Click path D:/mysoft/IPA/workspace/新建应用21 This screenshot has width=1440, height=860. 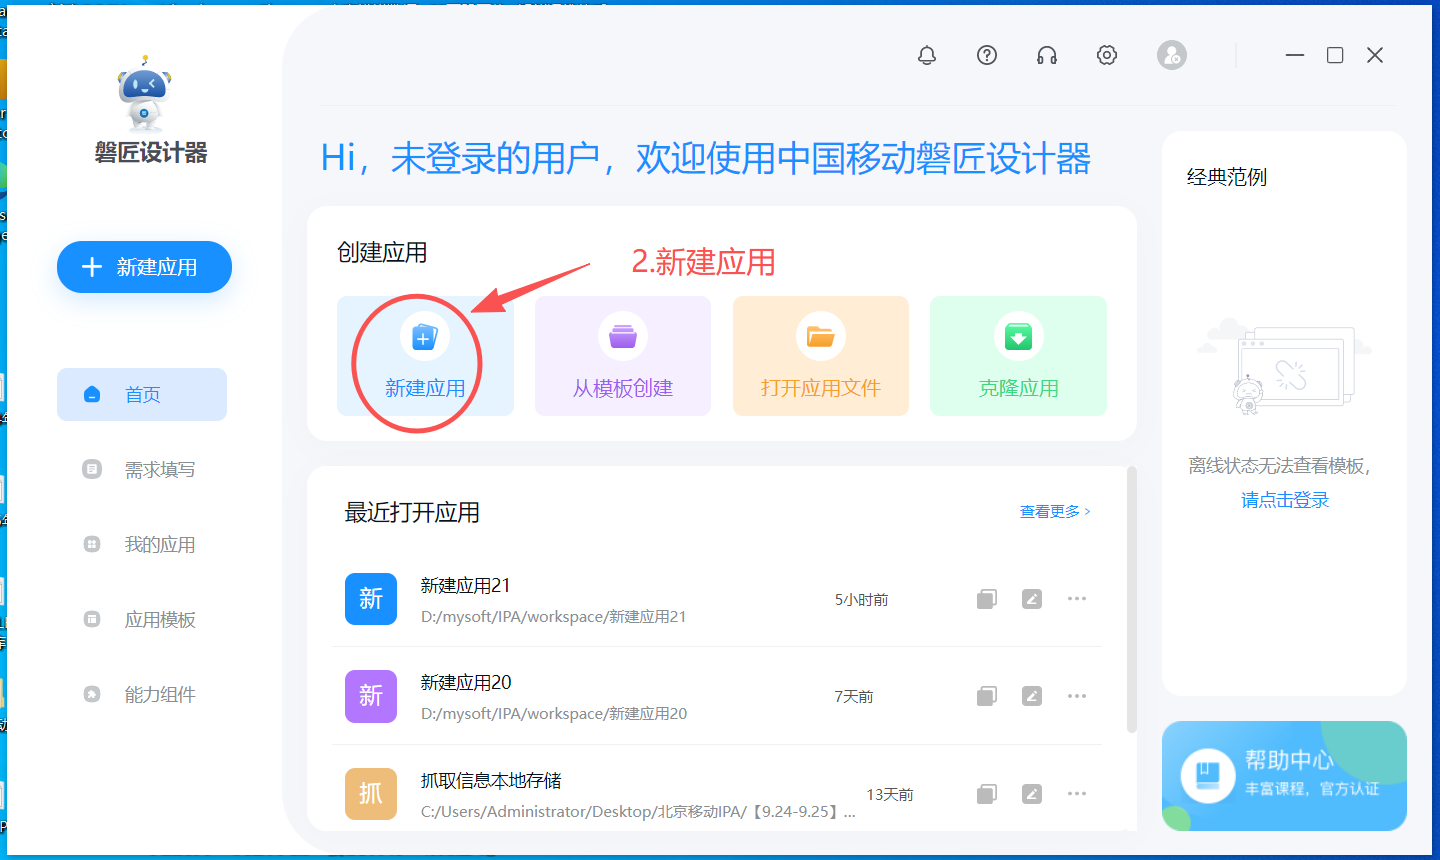pyautogui.click(x=554, y=617)
